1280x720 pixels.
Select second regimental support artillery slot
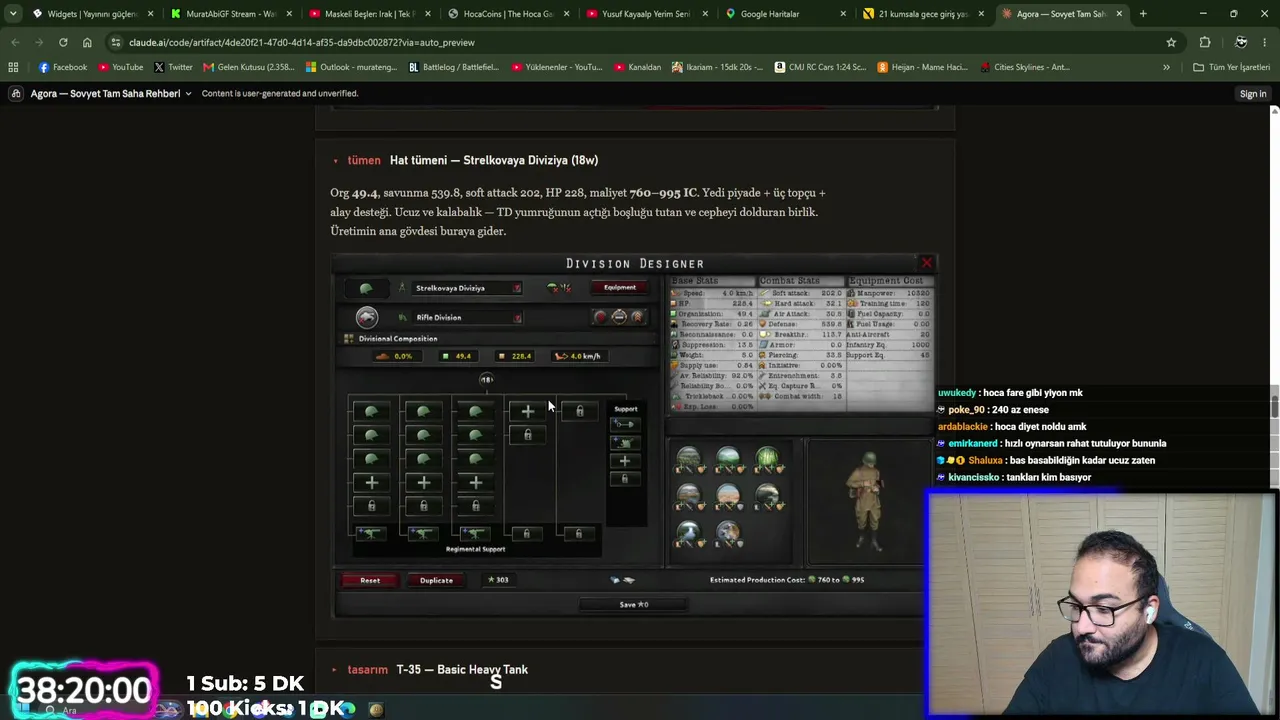[x=423, y=534]
